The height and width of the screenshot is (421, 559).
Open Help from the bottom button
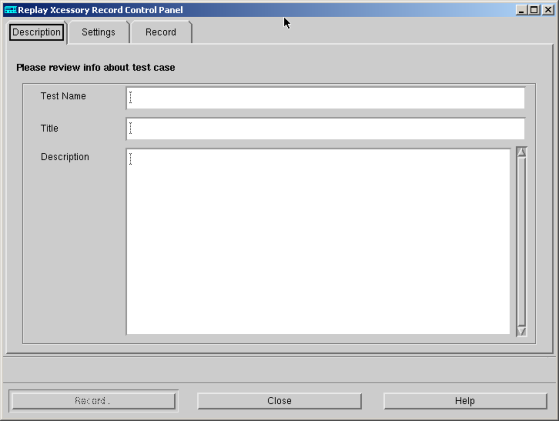[465, 401]
